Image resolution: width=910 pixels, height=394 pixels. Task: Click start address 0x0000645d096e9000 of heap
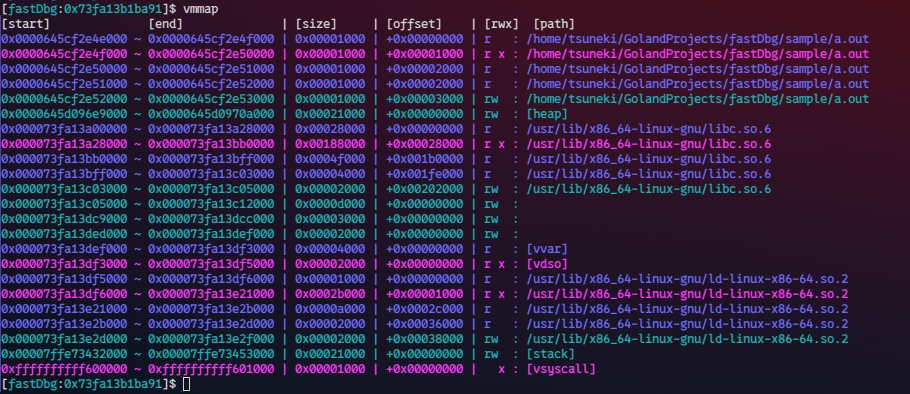pos(63,114)
